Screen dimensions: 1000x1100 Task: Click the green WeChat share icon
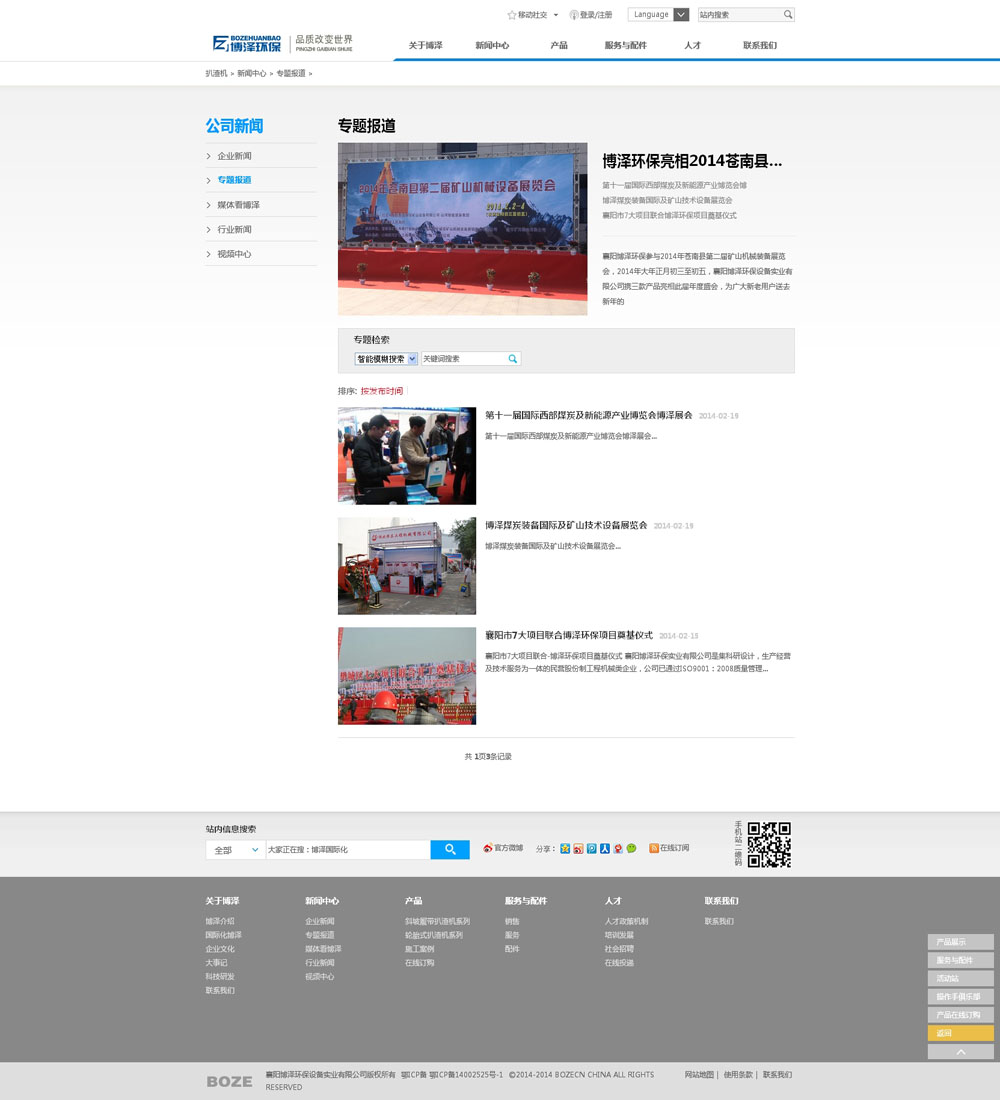[631, 848]
